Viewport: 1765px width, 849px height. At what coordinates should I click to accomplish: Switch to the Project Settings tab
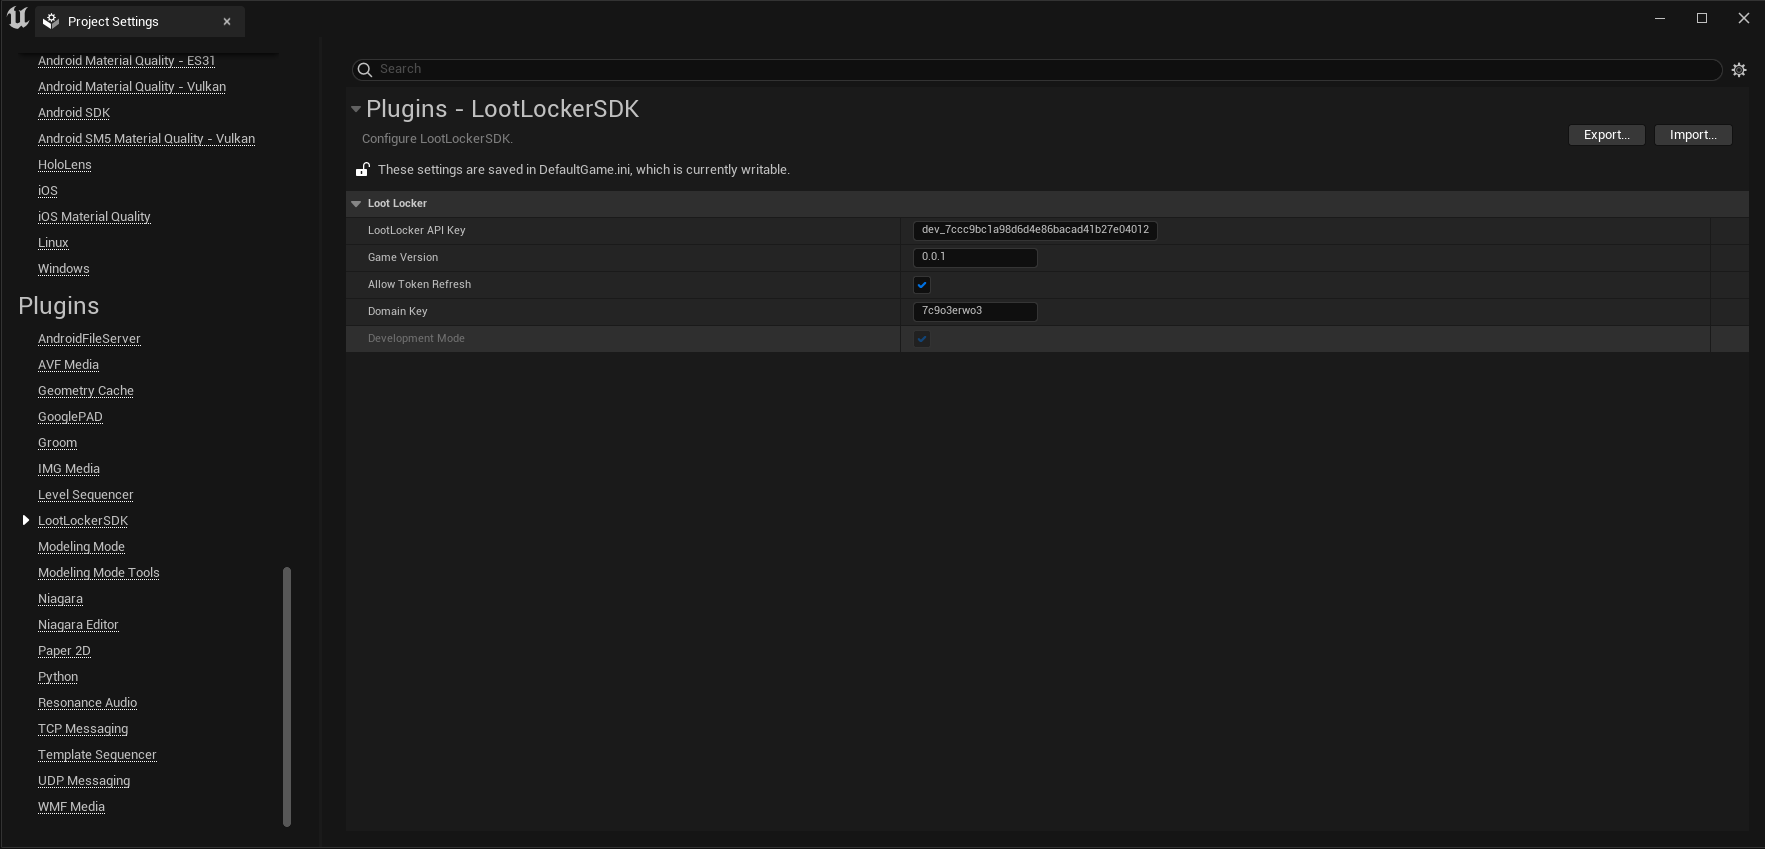(x=113, y=21)
